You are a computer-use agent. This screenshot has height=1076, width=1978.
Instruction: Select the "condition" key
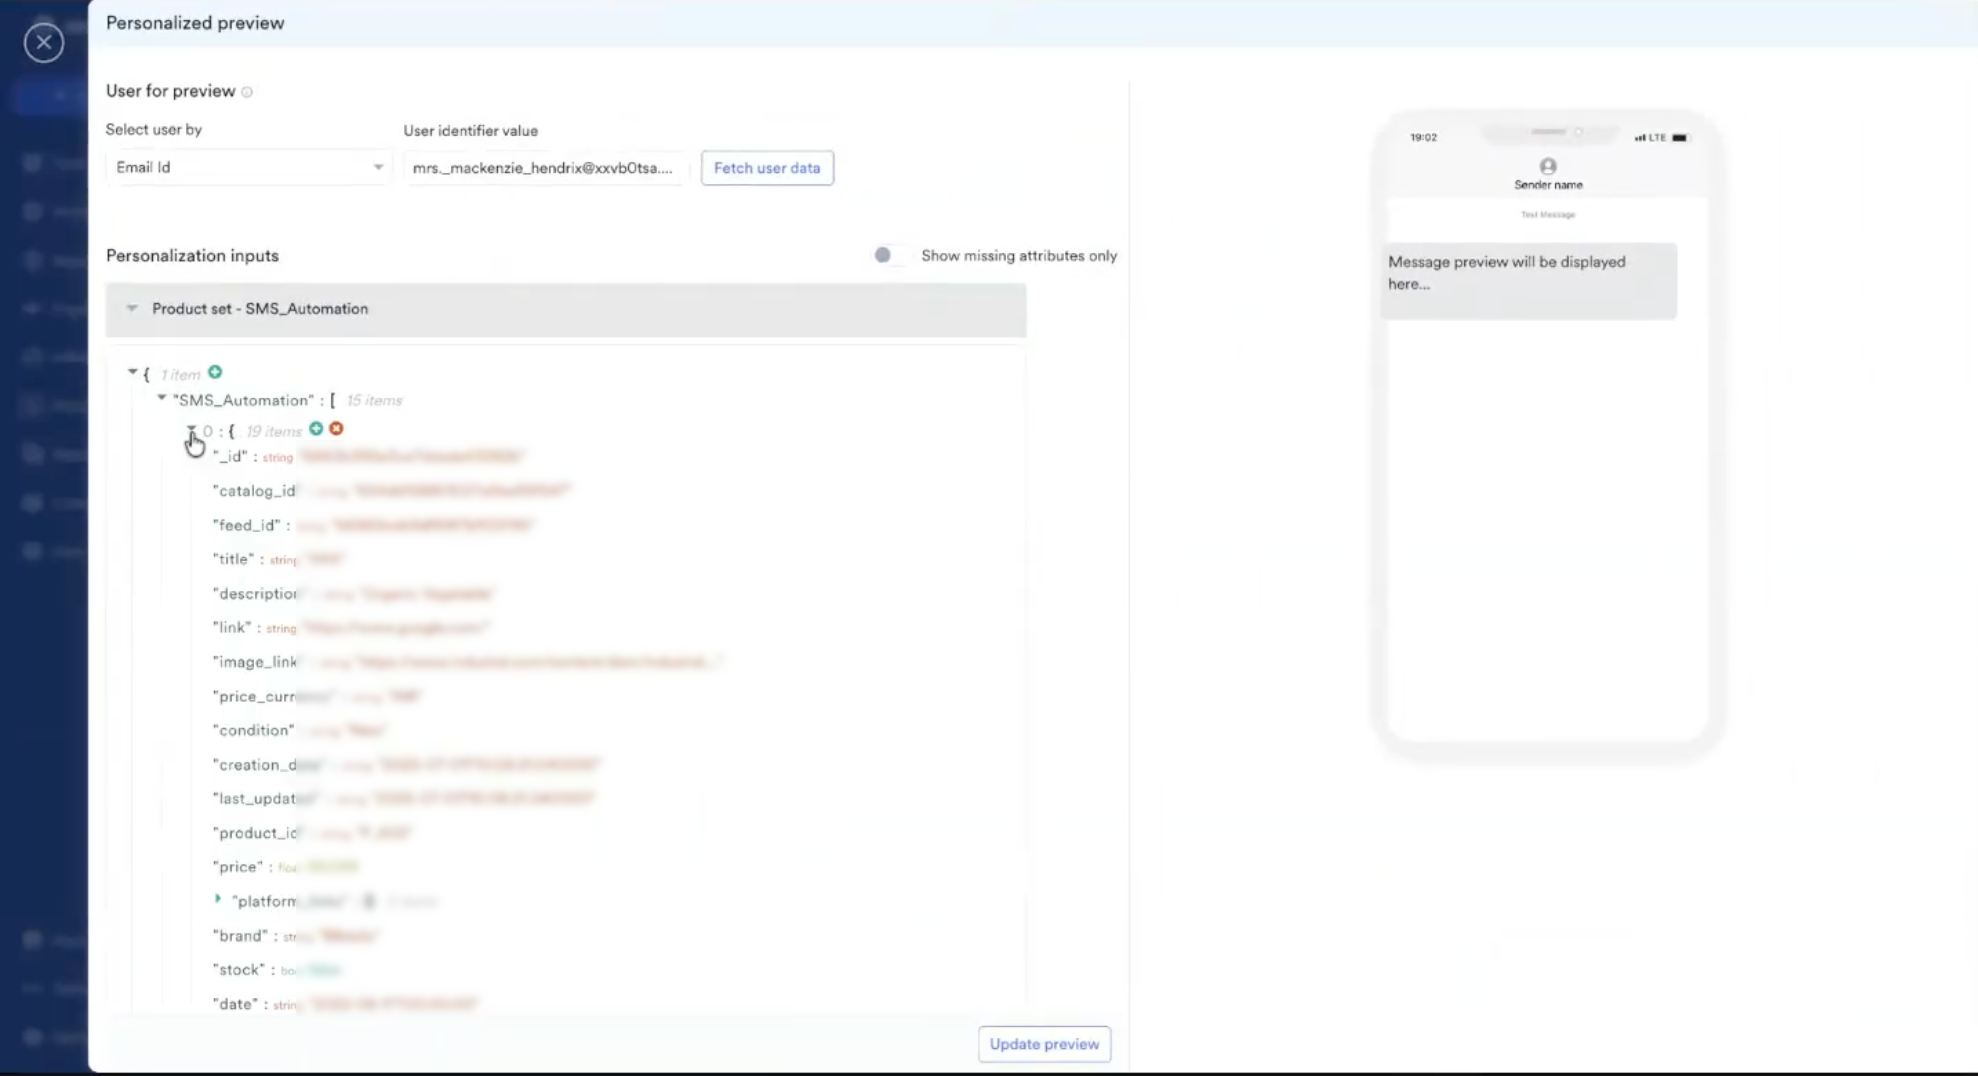click(254, 730)
